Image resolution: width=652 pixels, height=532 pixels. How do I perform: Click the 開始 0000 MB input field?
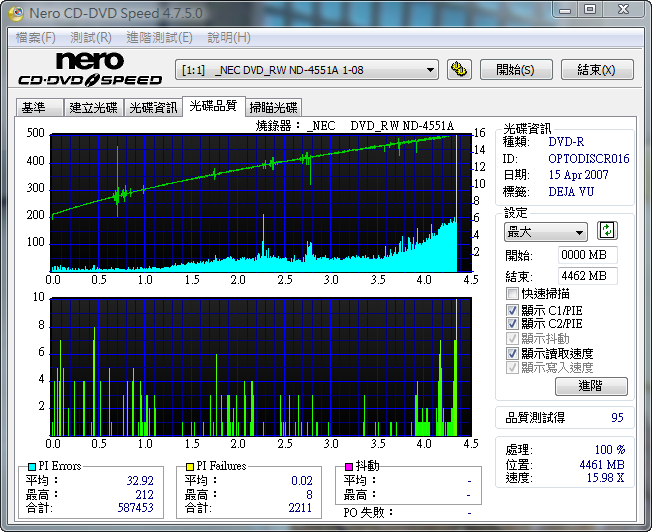tap(588, 255)
